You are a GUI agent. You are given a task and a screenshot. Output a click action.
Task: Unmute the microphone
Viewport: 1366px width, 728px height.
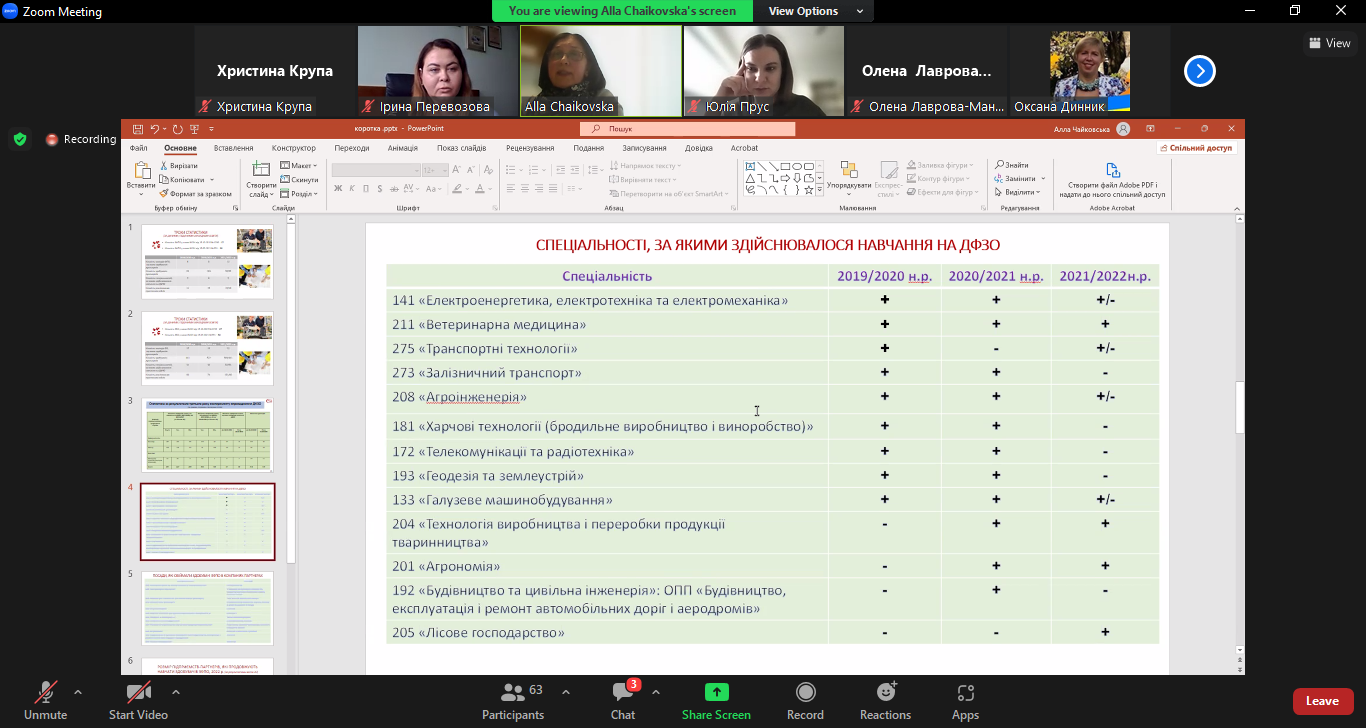pos(46,692)
